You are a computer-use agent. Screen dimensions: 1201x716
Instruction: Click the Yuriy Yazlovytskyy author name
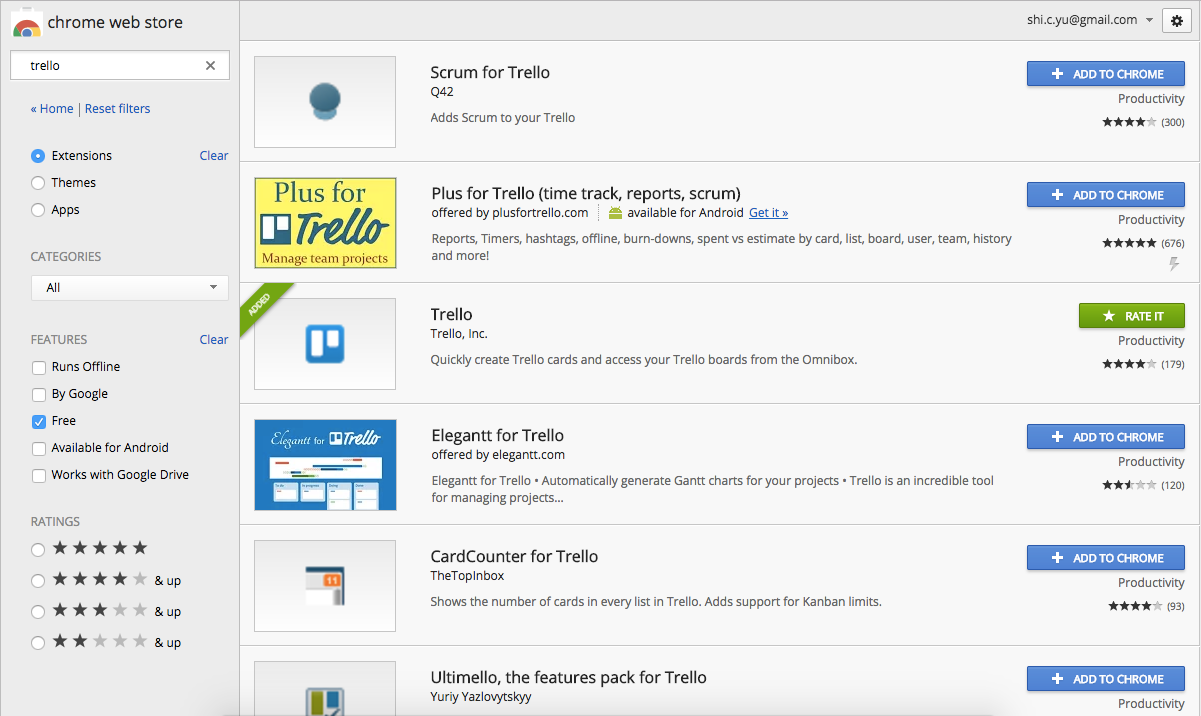click(481, 697)
